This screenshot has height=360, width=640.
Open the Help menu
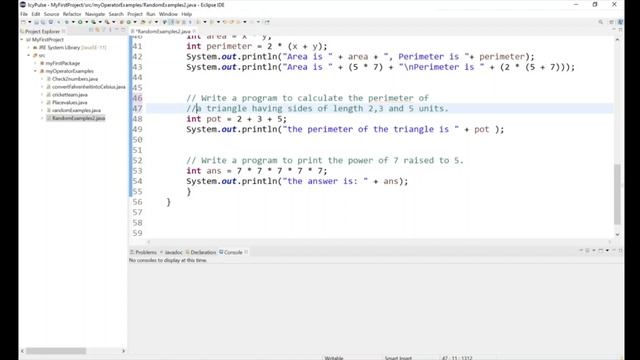click(187, 14)
